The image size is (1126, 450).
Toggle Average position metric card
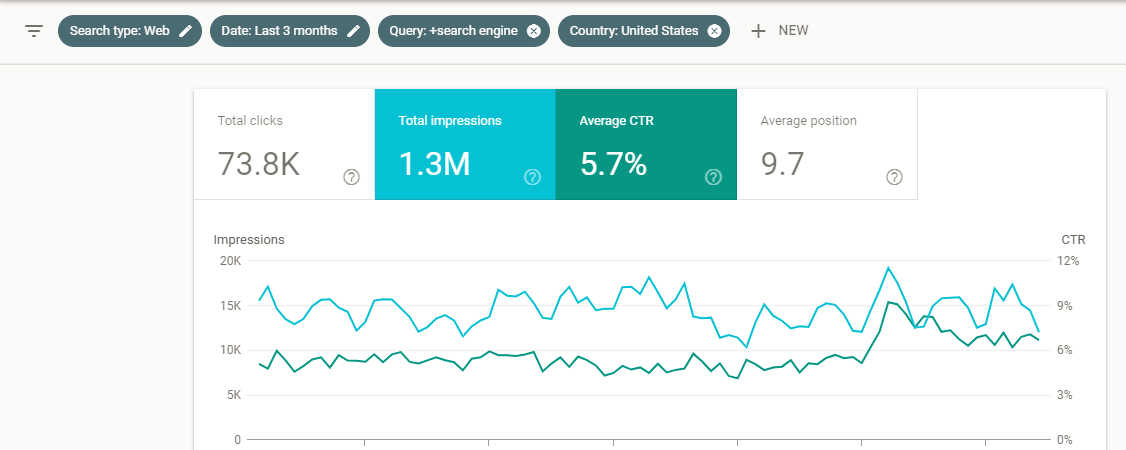coord(827,144)
